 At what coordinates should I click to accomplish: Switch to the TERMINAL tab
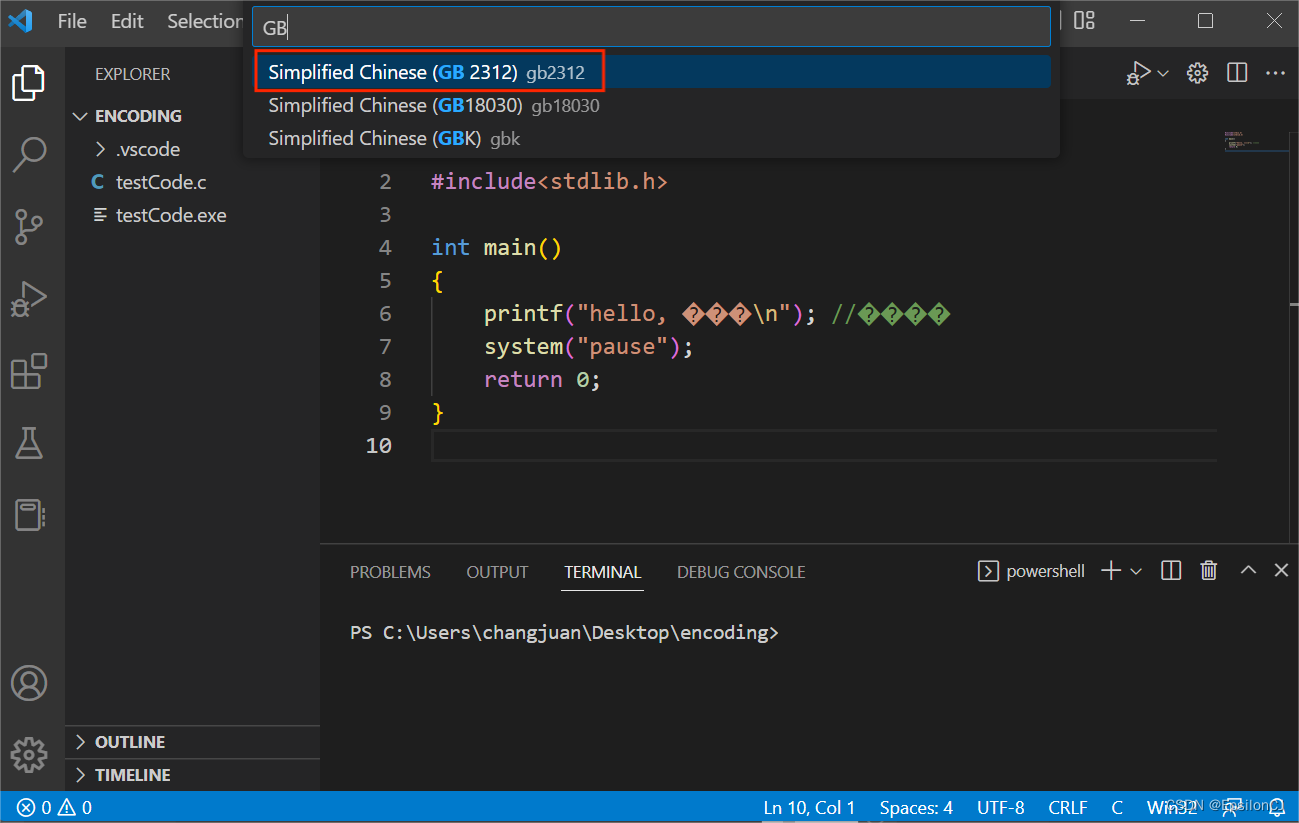602,572
